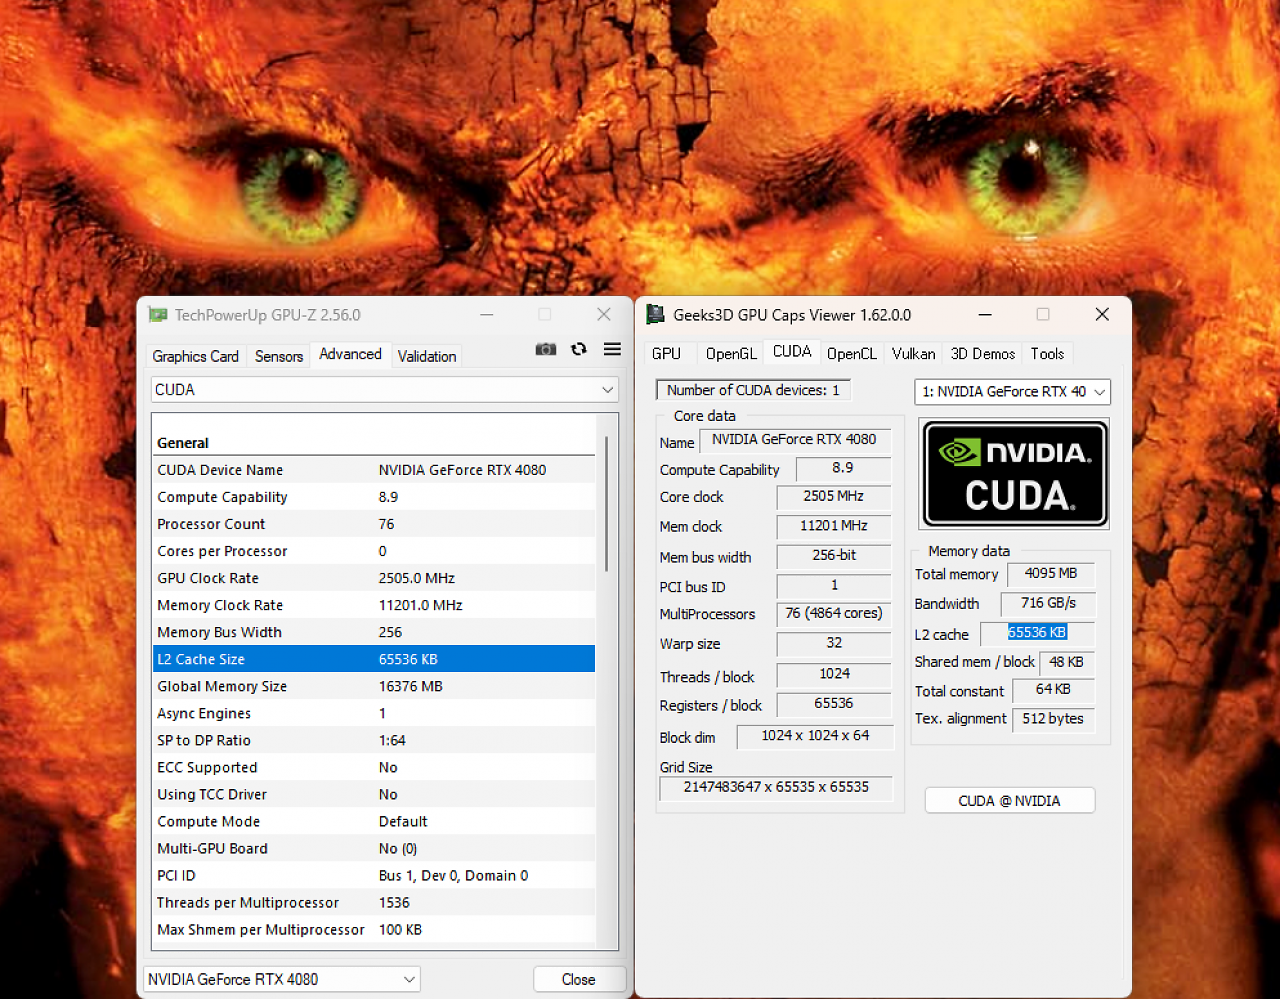Screen dimensions: 1280x999
Task: Select the Memory Clock Rate row
Action: coord(374,605)
